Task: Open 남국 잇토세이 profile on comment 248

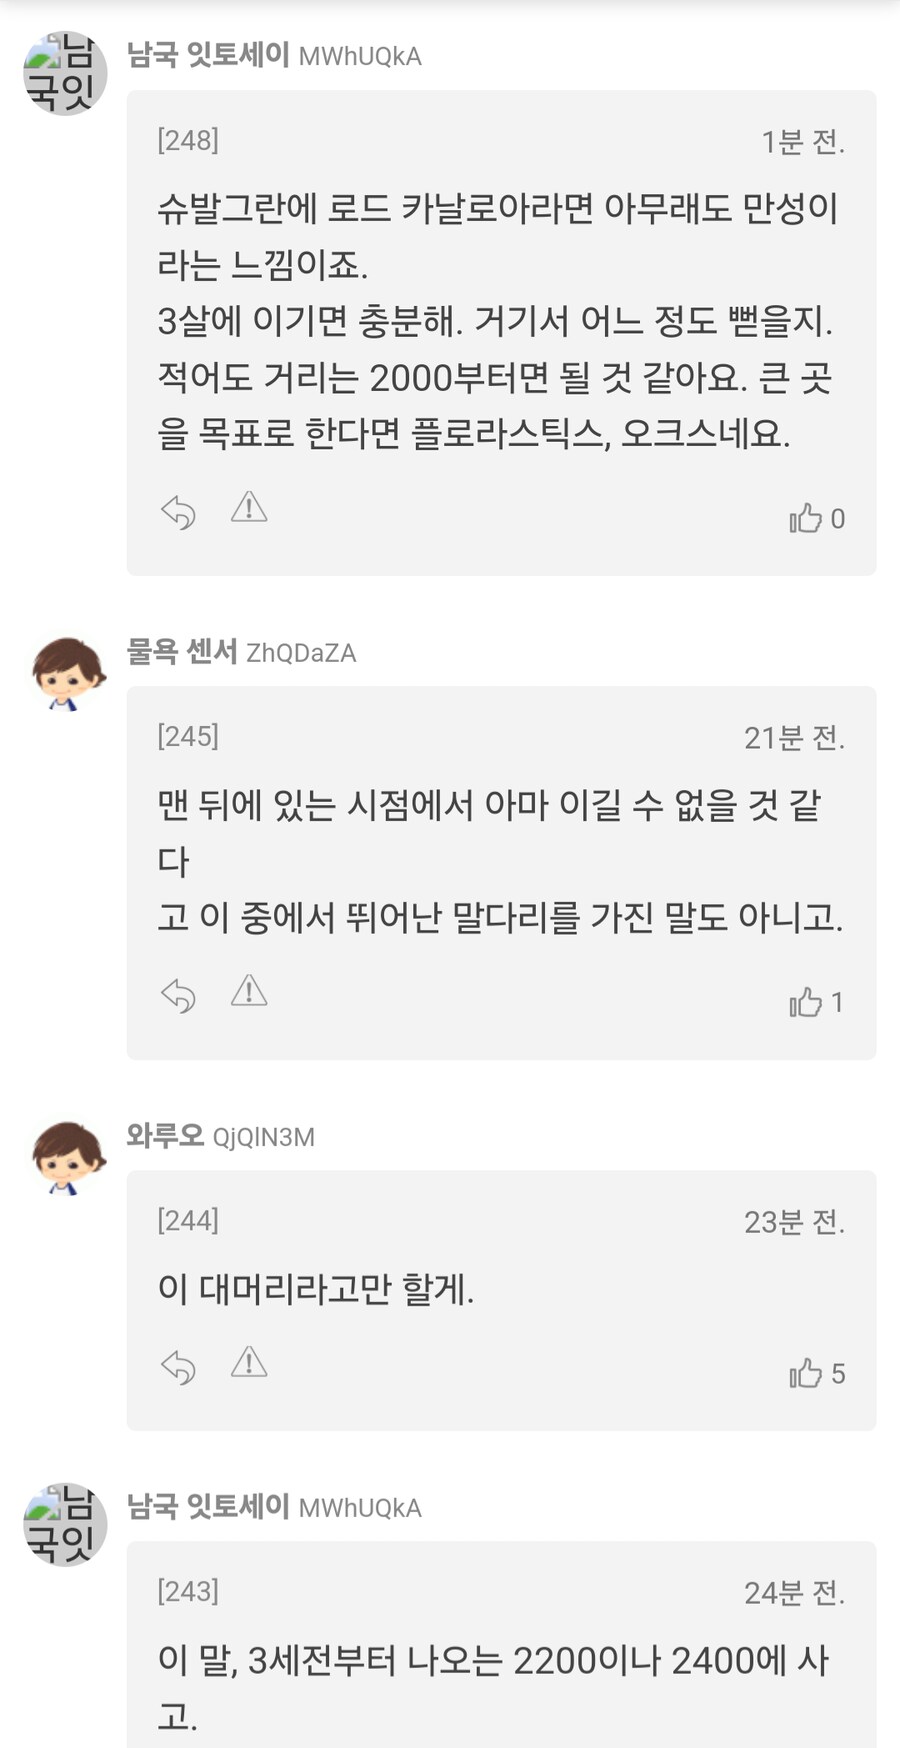Action: tap(208, 55)
